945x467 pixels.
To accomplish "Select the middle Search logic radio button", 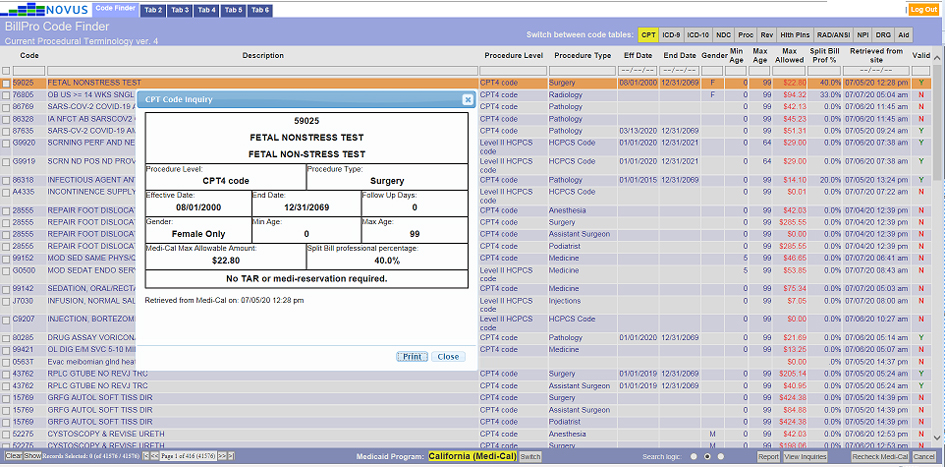I will pyautogui.click(x=707, y=456).
